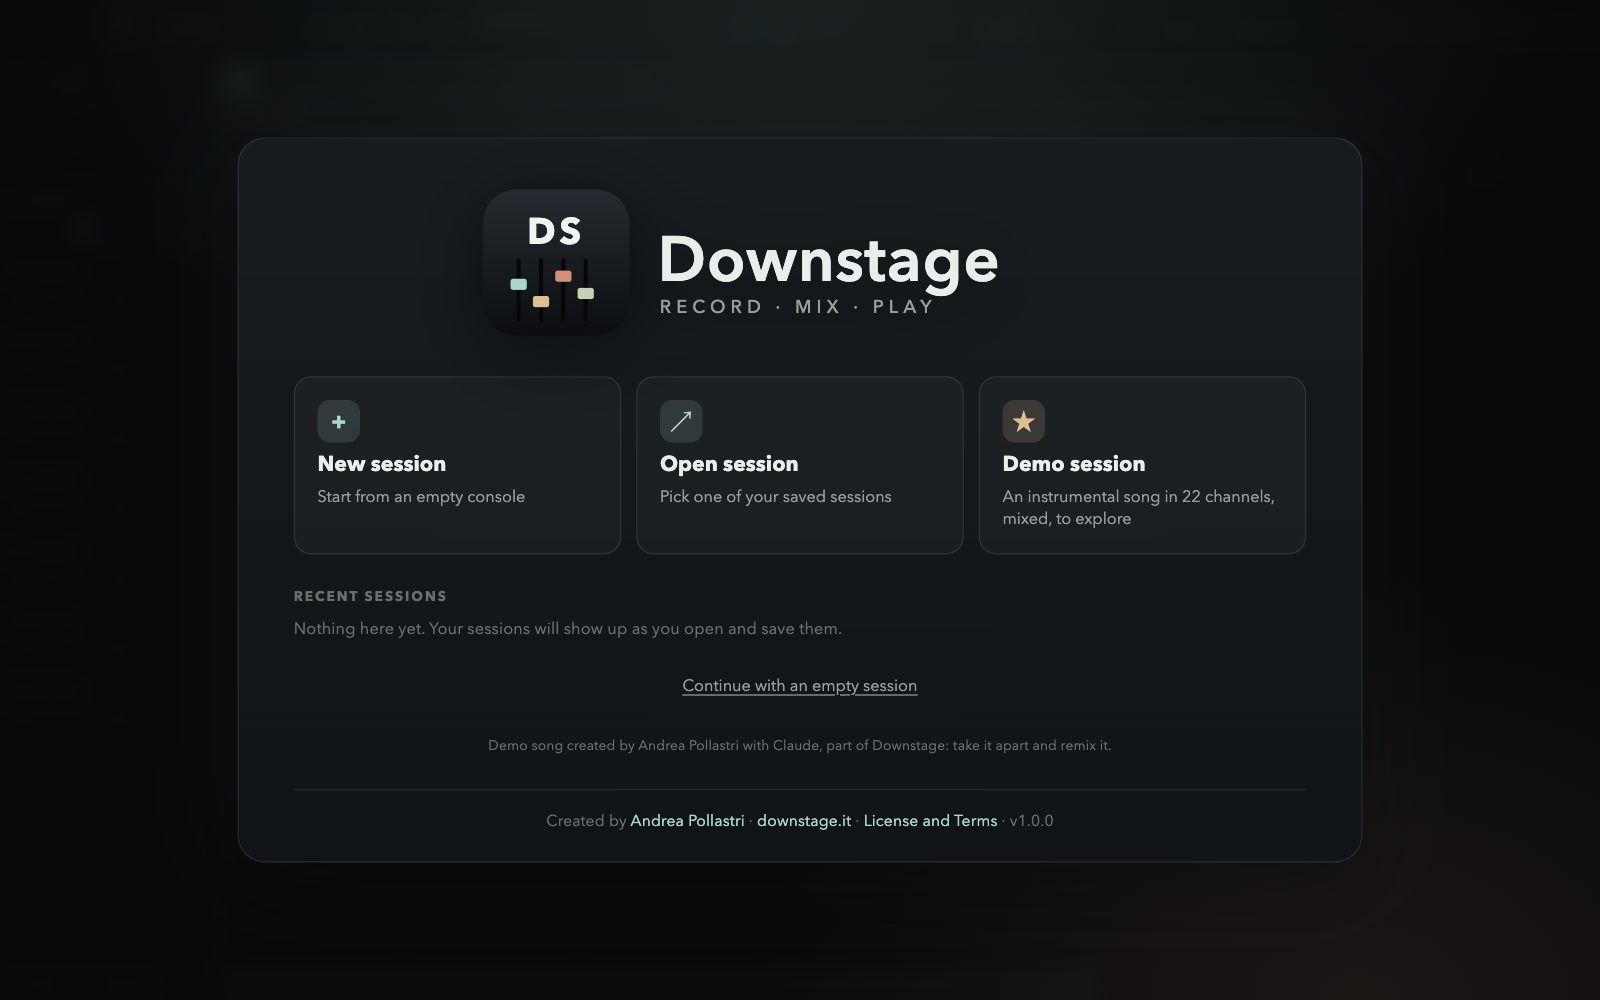Viewport: 1600px width, 1000px height.
Task: Click 'Pick one of your saved sessions' text
Action: click(776, 497)
